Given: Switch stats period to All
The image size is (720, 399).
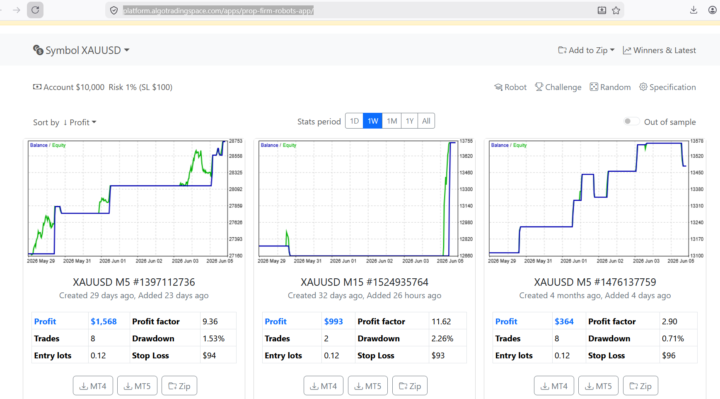Looking at the screenshot, I should [x=426, y=121].
